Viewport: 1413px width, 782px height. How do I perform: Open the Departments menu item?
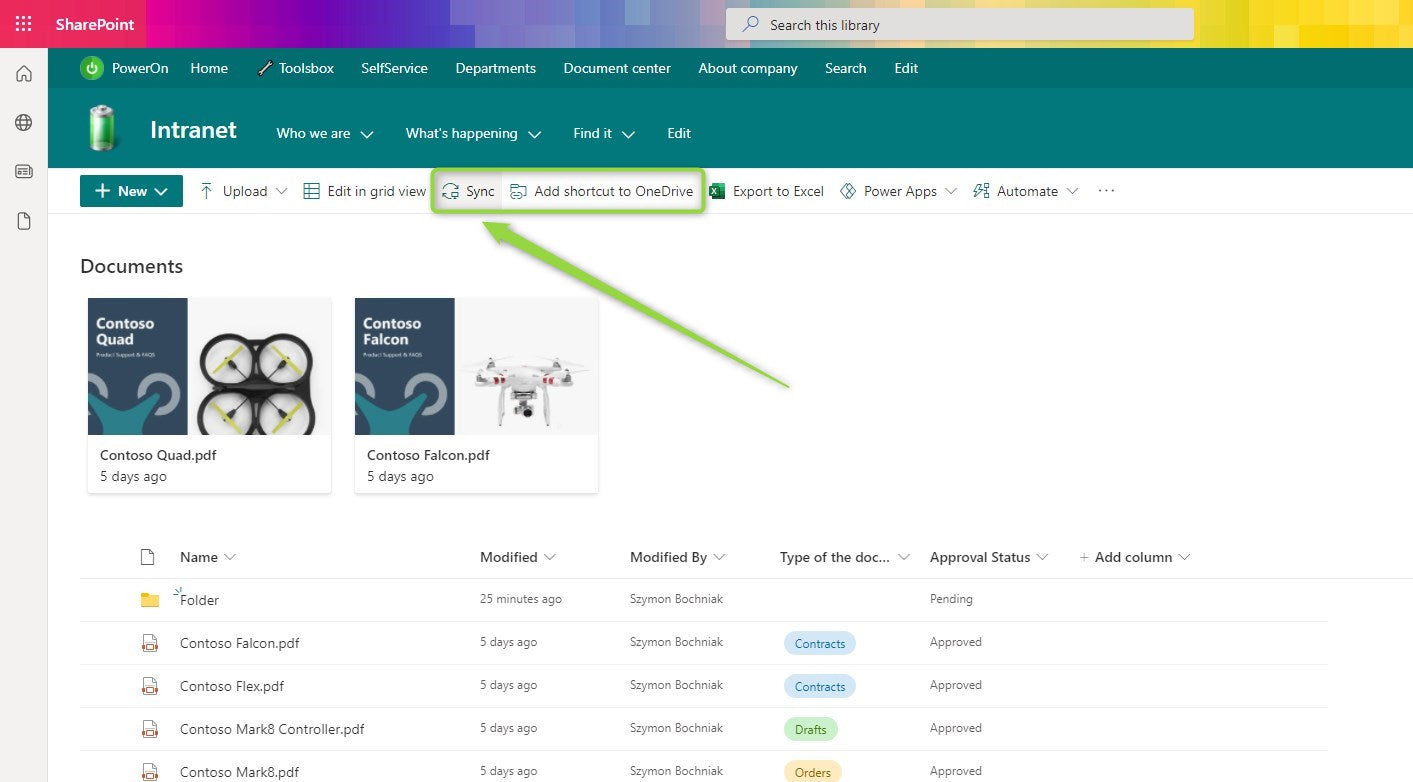tap(495, 68)
